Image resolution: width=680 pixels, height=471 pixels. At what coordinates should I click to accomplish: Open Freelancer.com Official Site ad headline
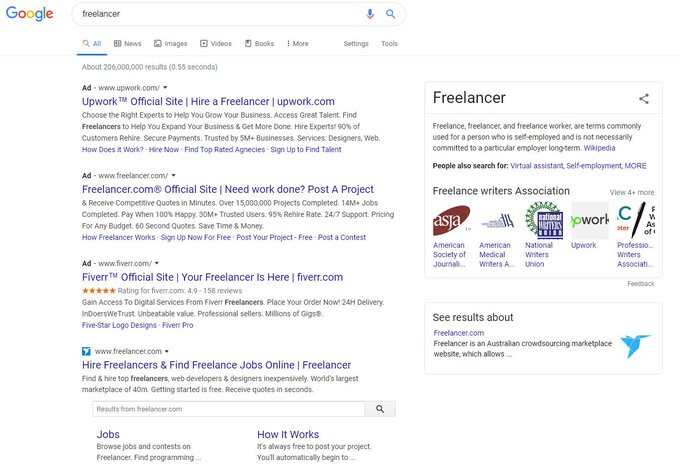tap(228, 190)
